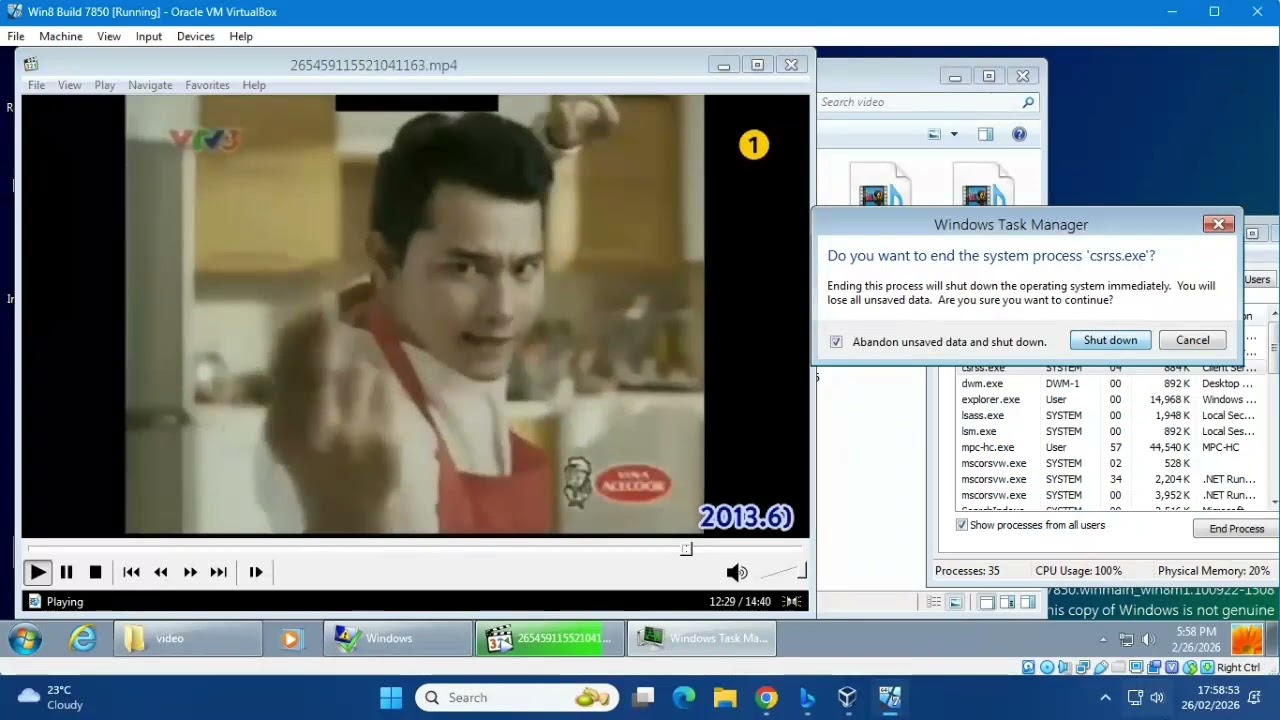Open Explorer help icon
This screenshot has height=720, width=1280.
click(1019, 134)
